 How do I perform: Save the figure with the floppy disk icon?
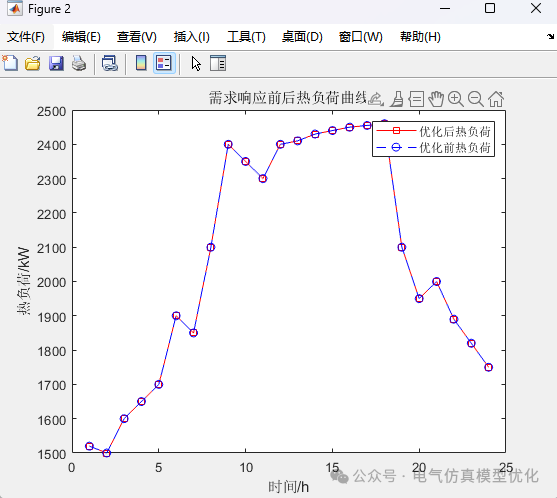pyautogui.click(x=56, y=64)
